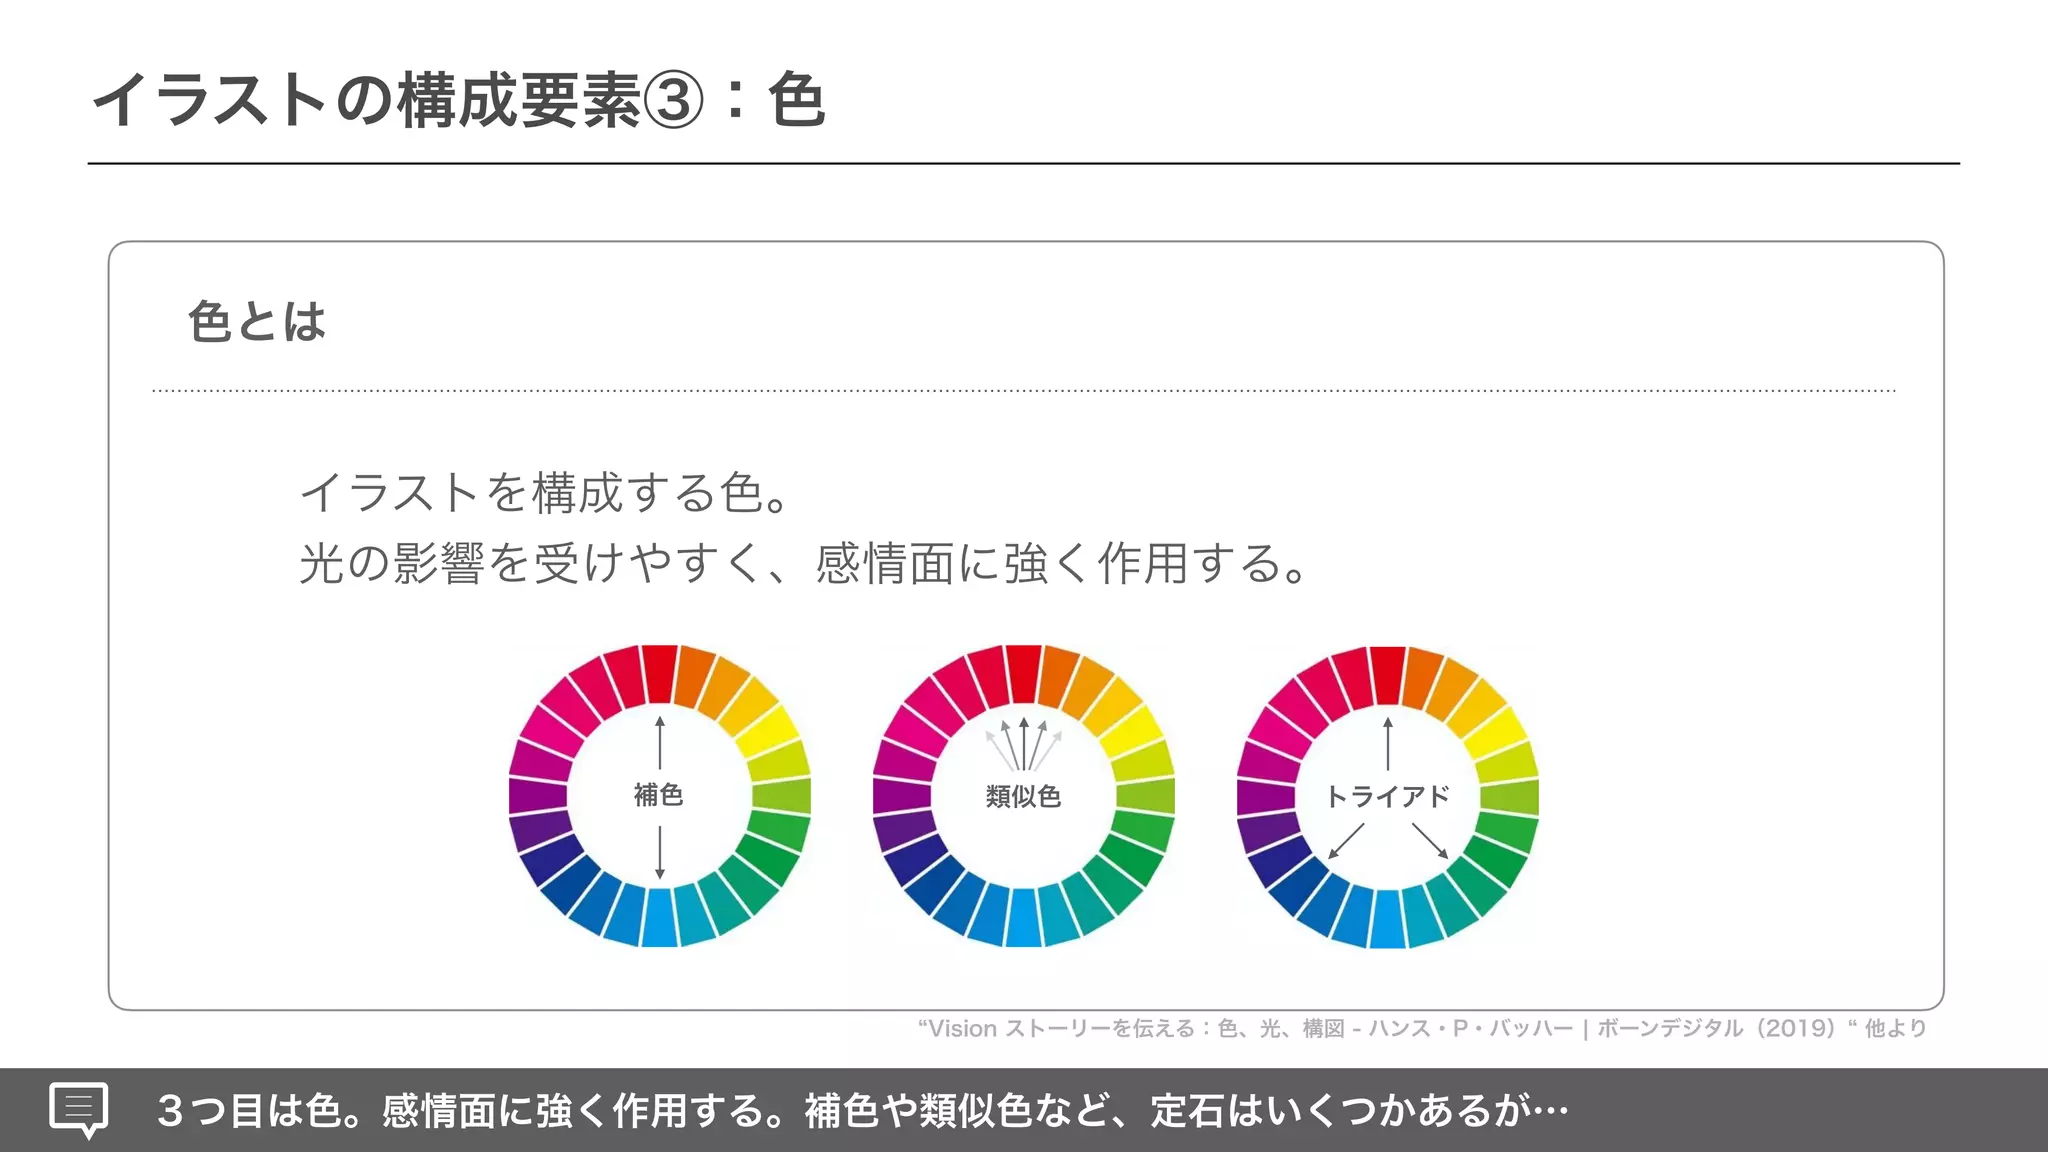
Task: Open the Vision ストーリーを伝える citation text
Action: (1421, 1028)
